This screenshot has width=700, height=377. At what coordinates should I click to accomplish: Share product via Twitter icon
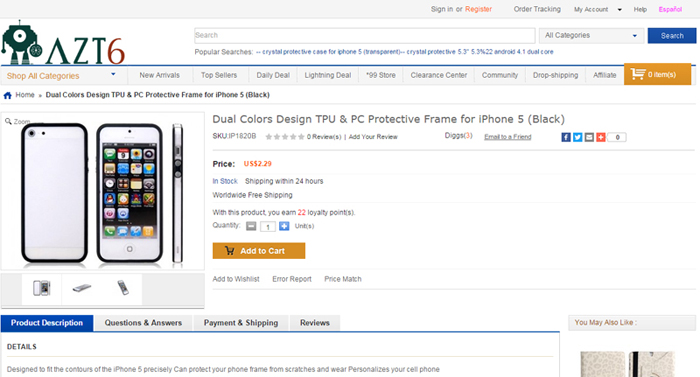point(577,137)
